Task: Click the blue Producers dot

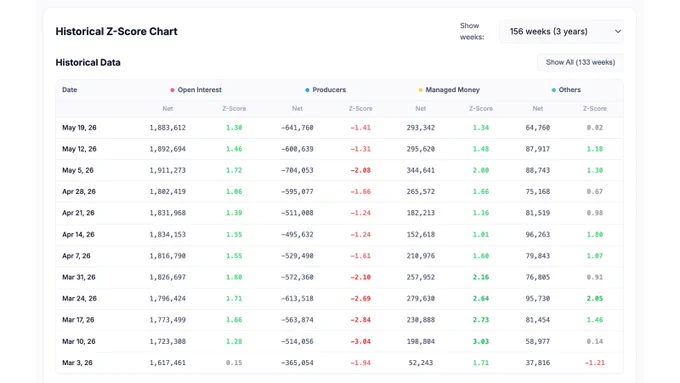Action: pyautogui.click(x=307, y=90)
